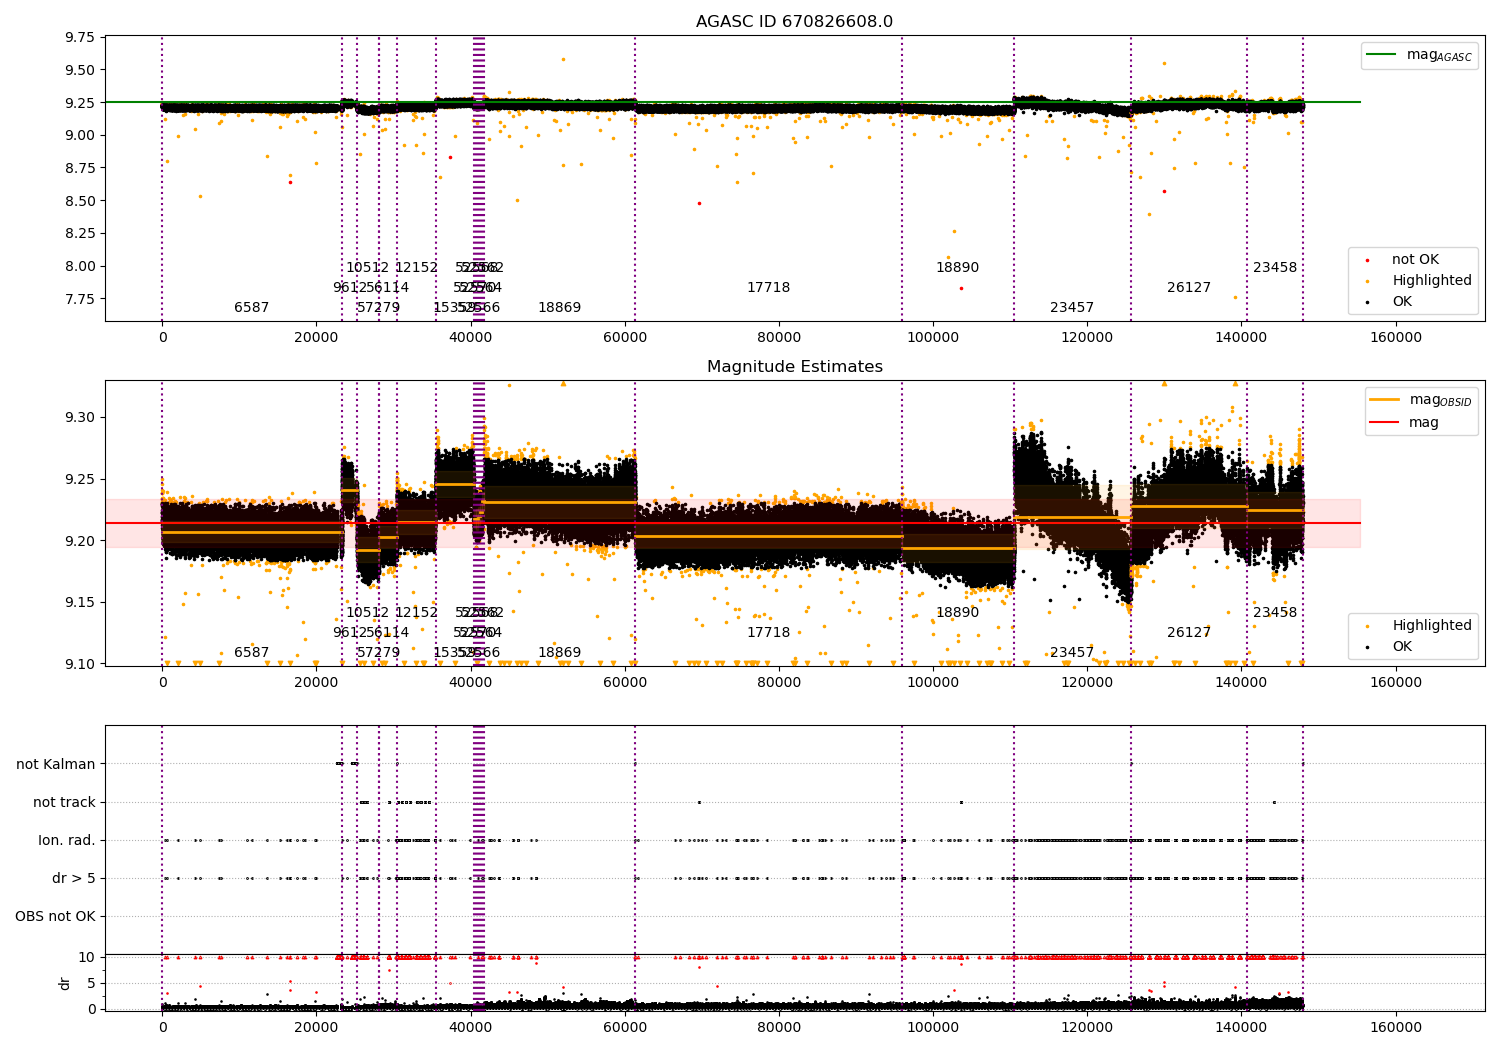Click the 'not track' row label
The image size is (1500, 1050).
(64, 802)
